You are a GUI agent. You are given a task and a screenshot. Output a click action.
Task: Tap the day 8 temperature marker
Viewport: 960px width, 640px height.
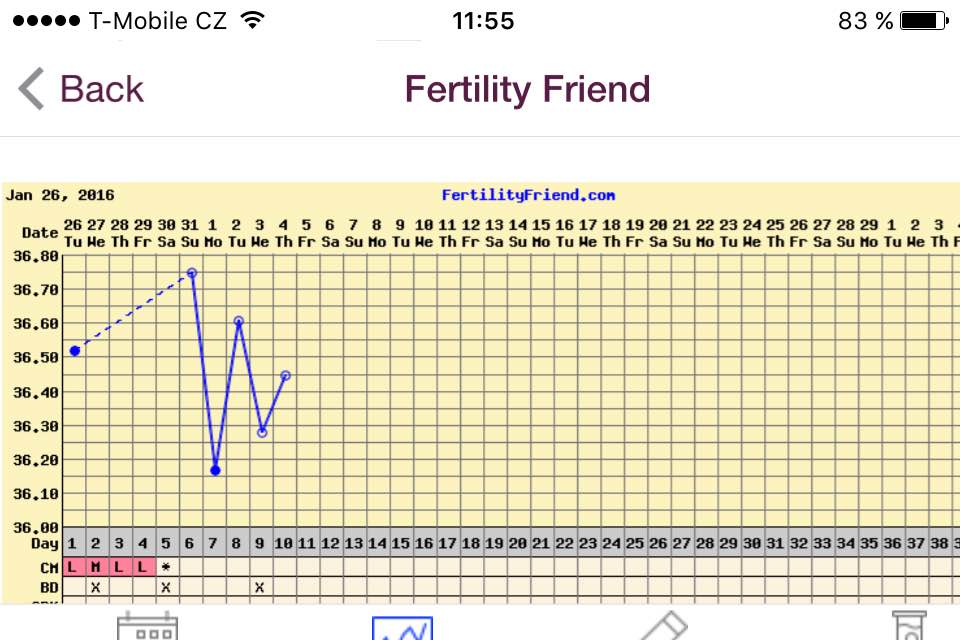pos(239,321)
